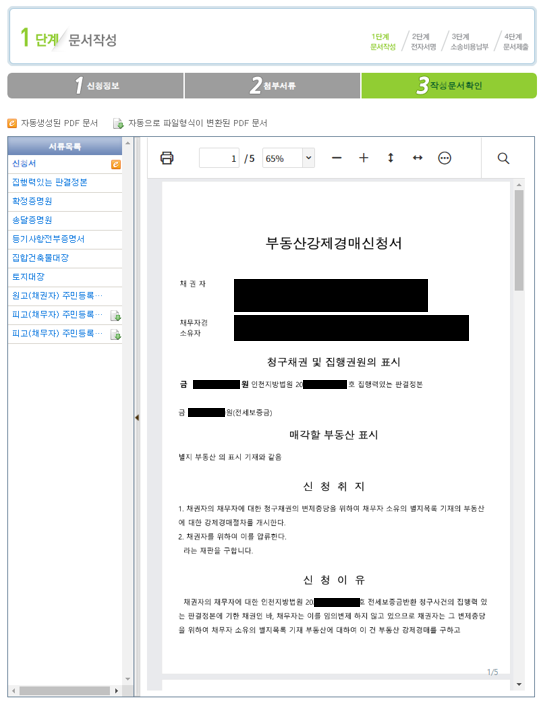The width and height of the screenshot is (540, 702).
Task: Click PDF viewer scroll down arrow
Action: 519,684
